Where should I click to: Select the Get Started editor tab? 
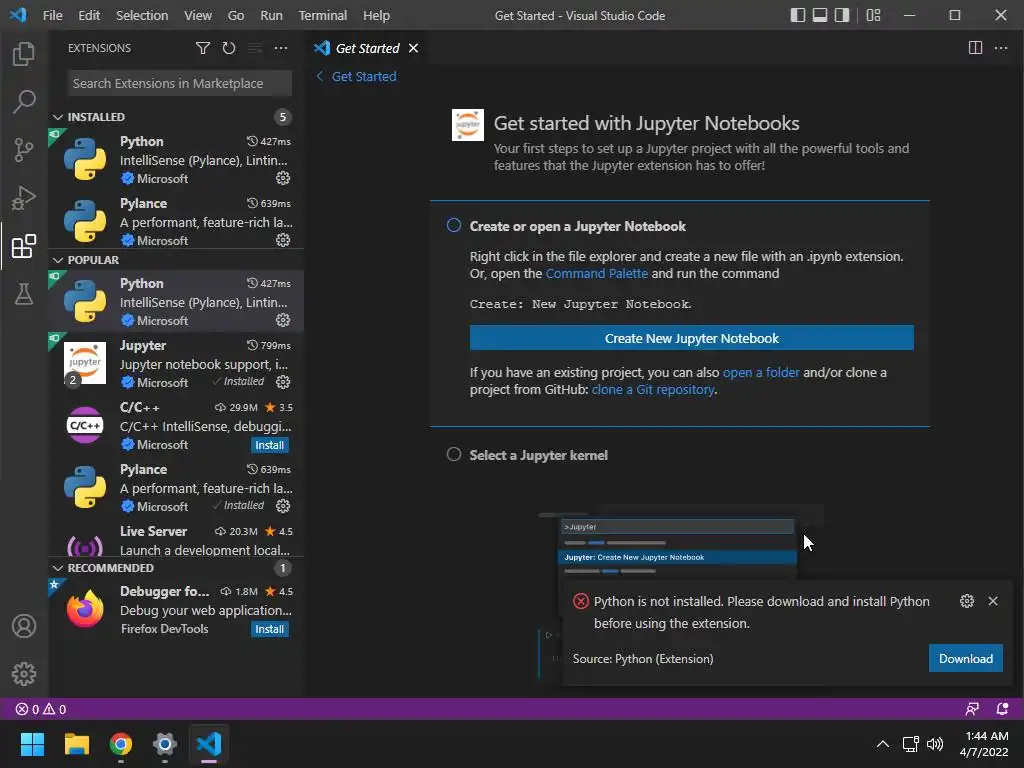click(x=367, y=48)
